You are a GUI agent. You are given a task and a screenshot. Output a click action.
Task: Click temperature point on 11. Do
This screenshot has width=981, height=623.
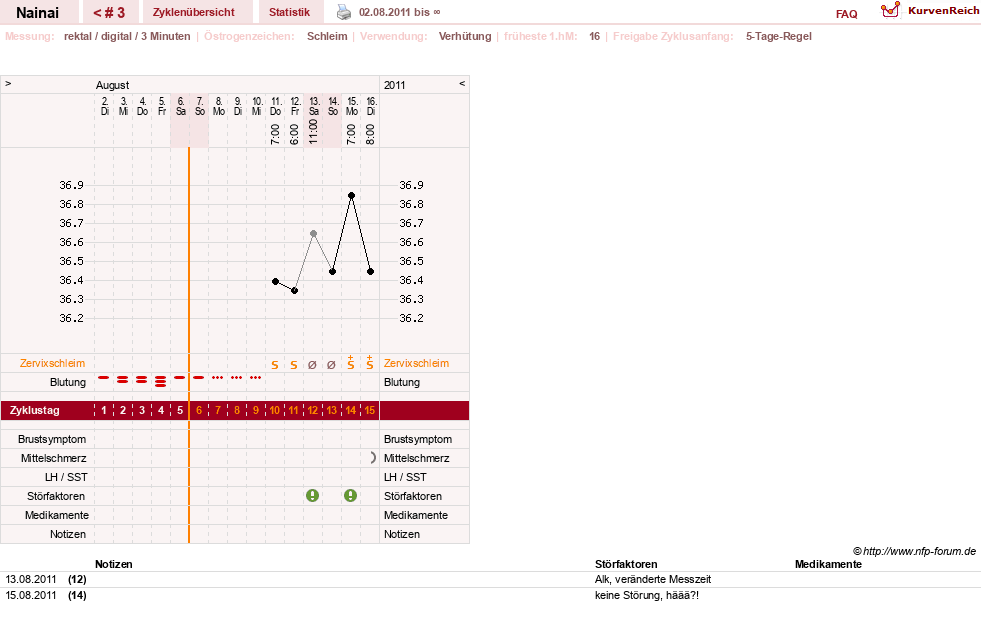coord(275,281)
